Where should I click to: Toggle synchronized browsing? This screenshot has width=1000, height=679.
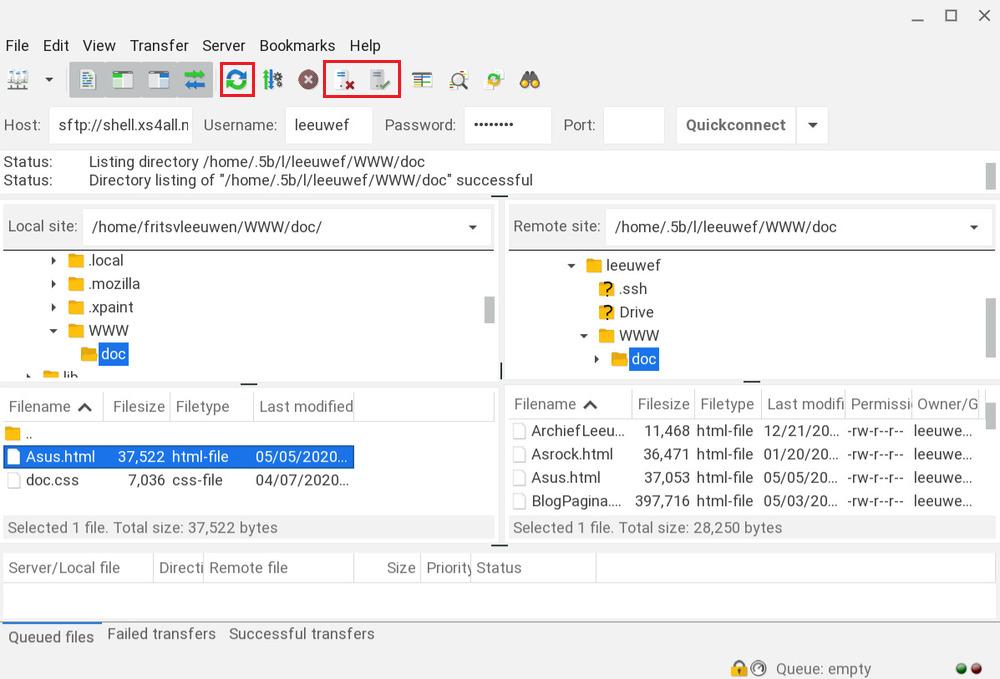coord(494,80)
